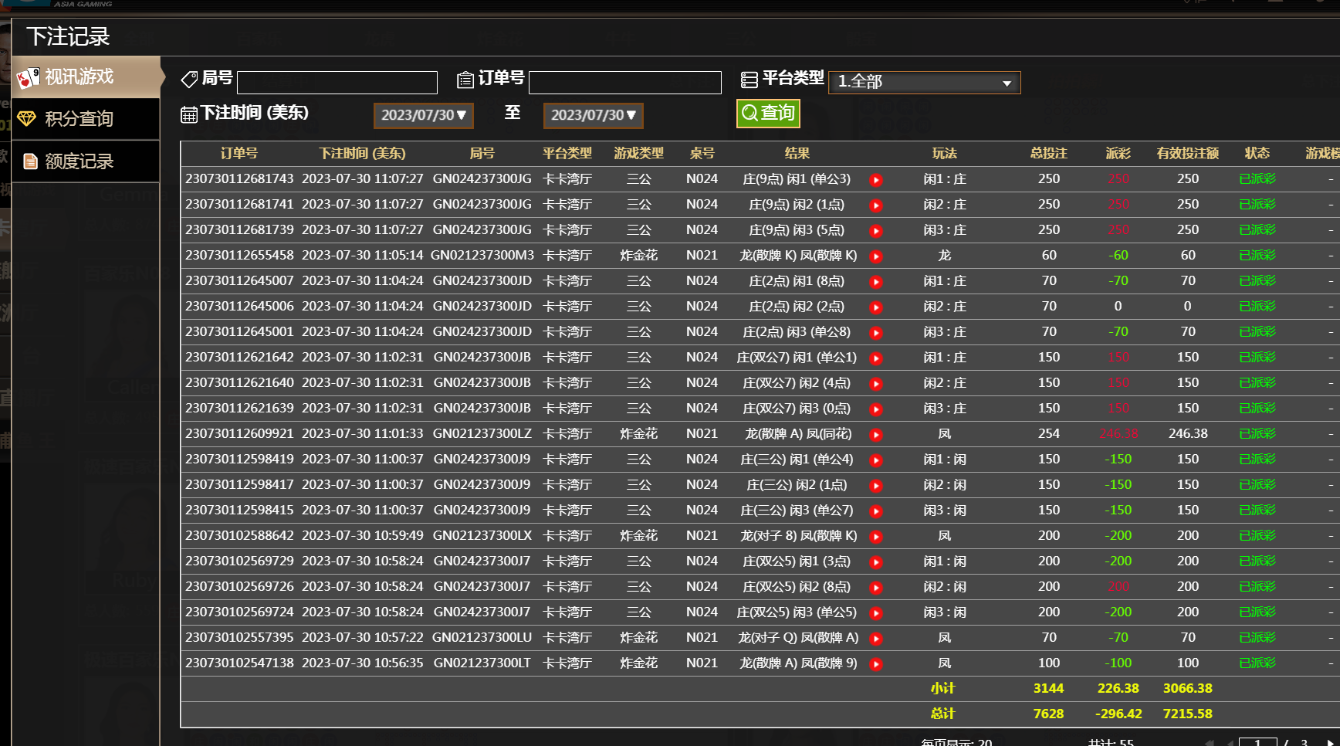The height and width of the screenshot is (746, 1340).
Task: Play replay video for order 230730112681739
Action: click(876, 231)
